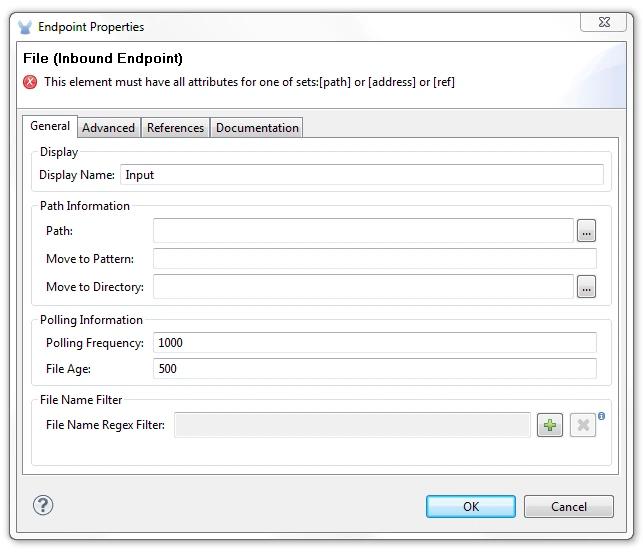The width and height of the screenshot is (643, 552).
Task: Click the File Age input field
Action: 374,369
